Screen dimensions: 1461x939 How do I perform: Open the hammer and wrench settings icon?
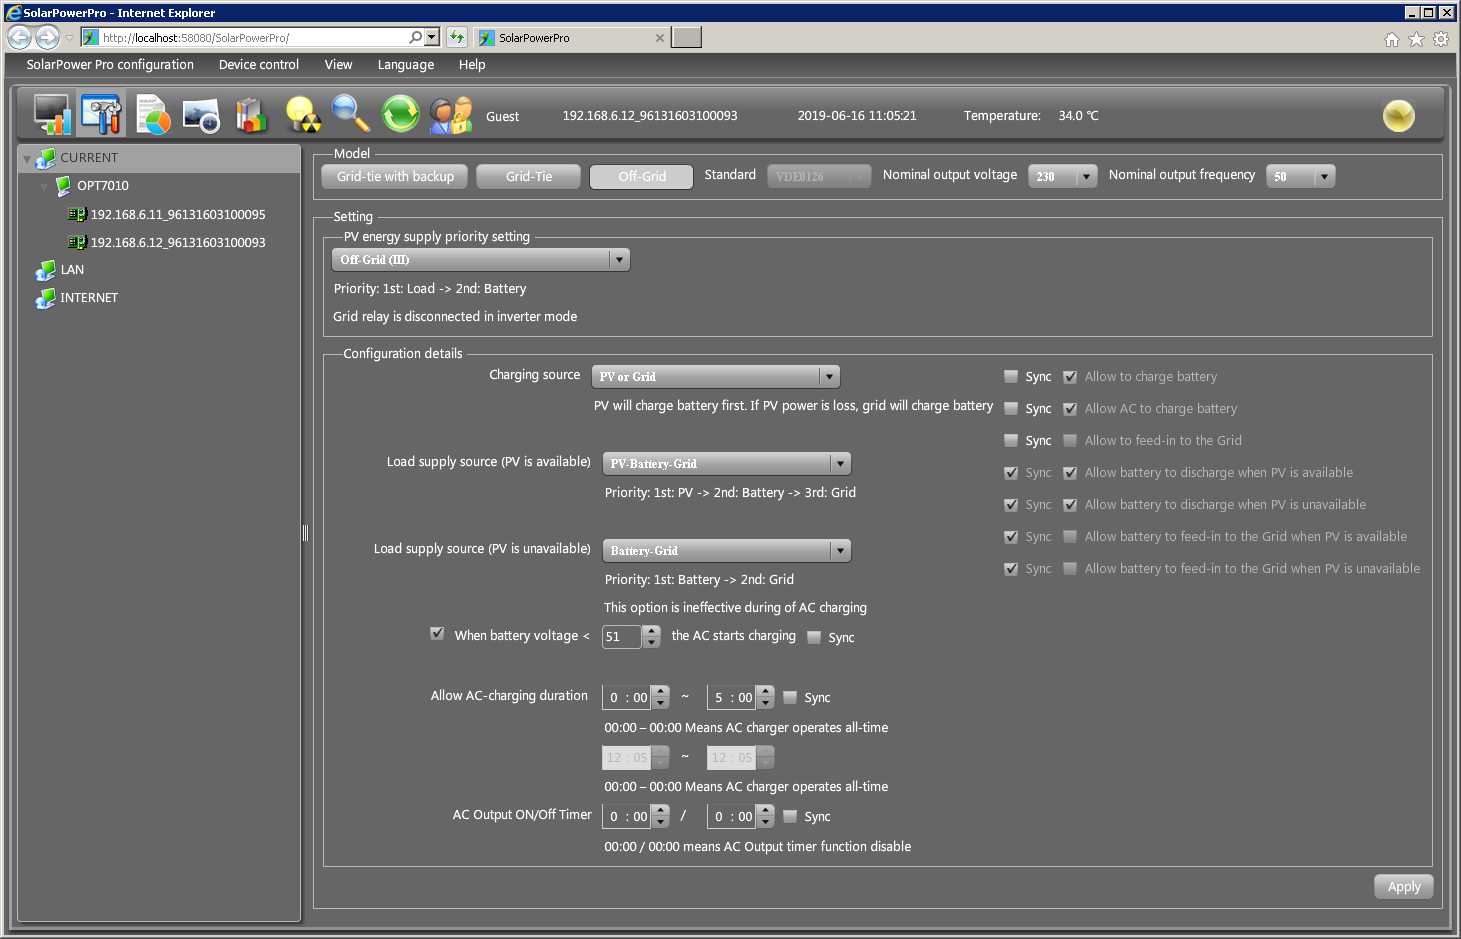(101, 114)
